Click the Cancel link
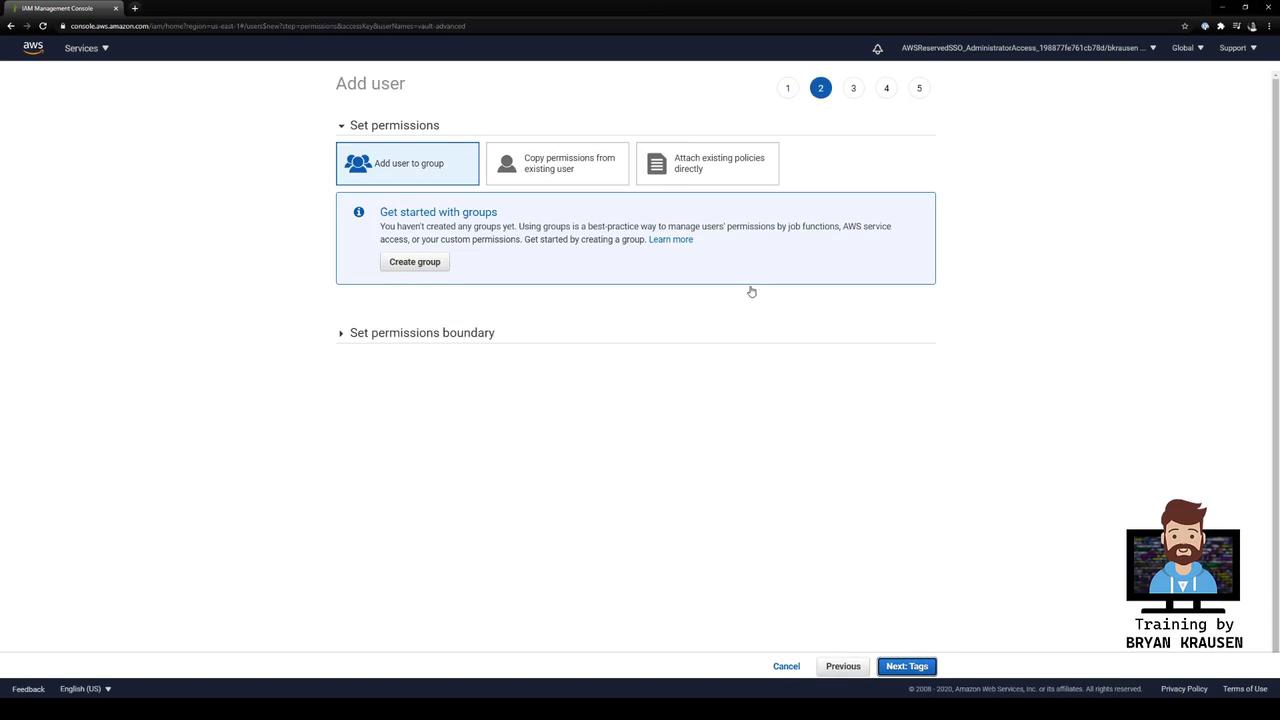This screenshot has height=720, width=1280. coord(786,667)
